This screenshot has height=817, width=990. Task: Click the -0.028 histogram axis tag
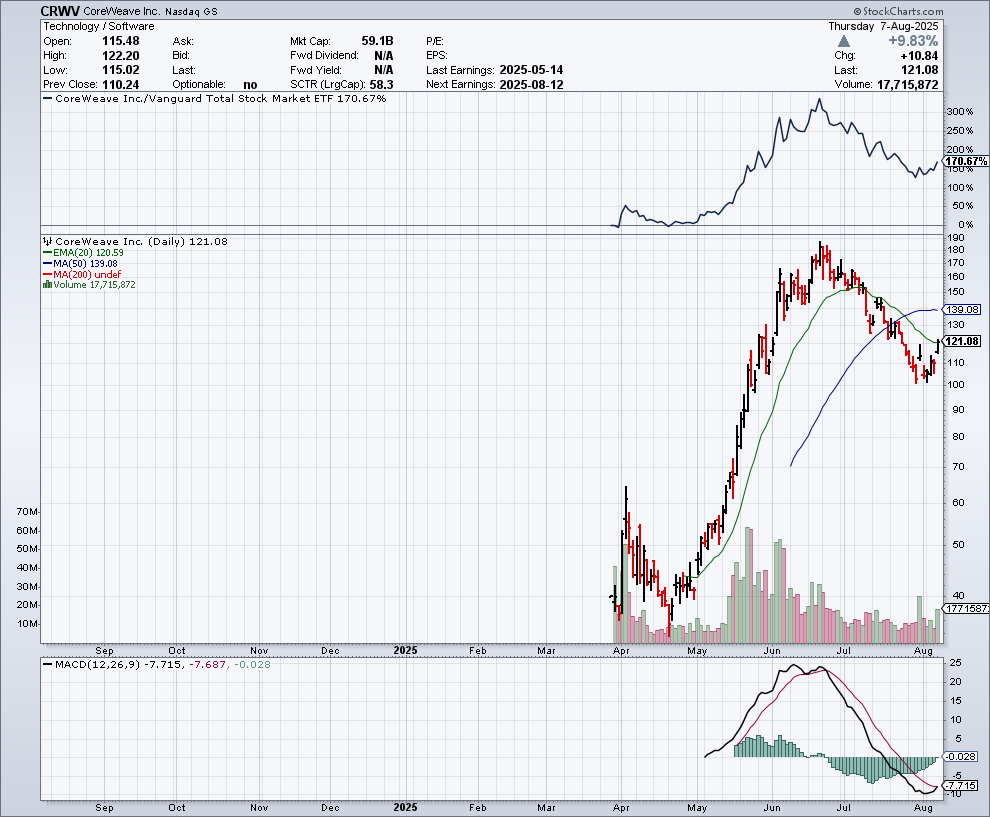pos(960,756)
